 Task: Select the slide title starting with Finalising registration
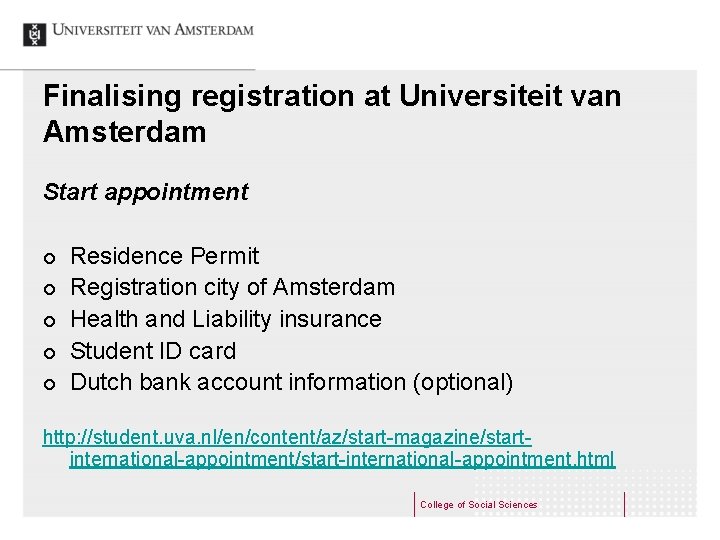pos(332,113)
